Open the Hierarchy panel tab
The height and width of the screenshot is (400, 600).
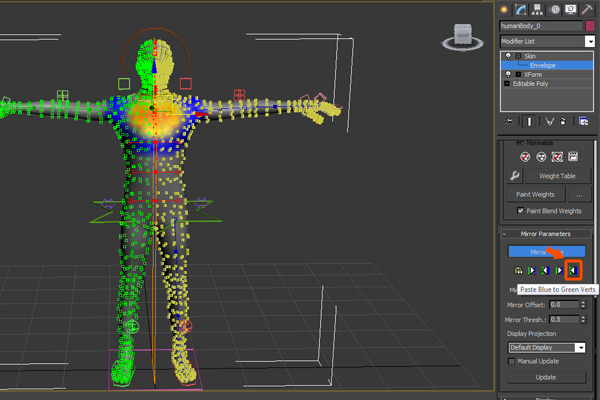click(x=537, y=10)
